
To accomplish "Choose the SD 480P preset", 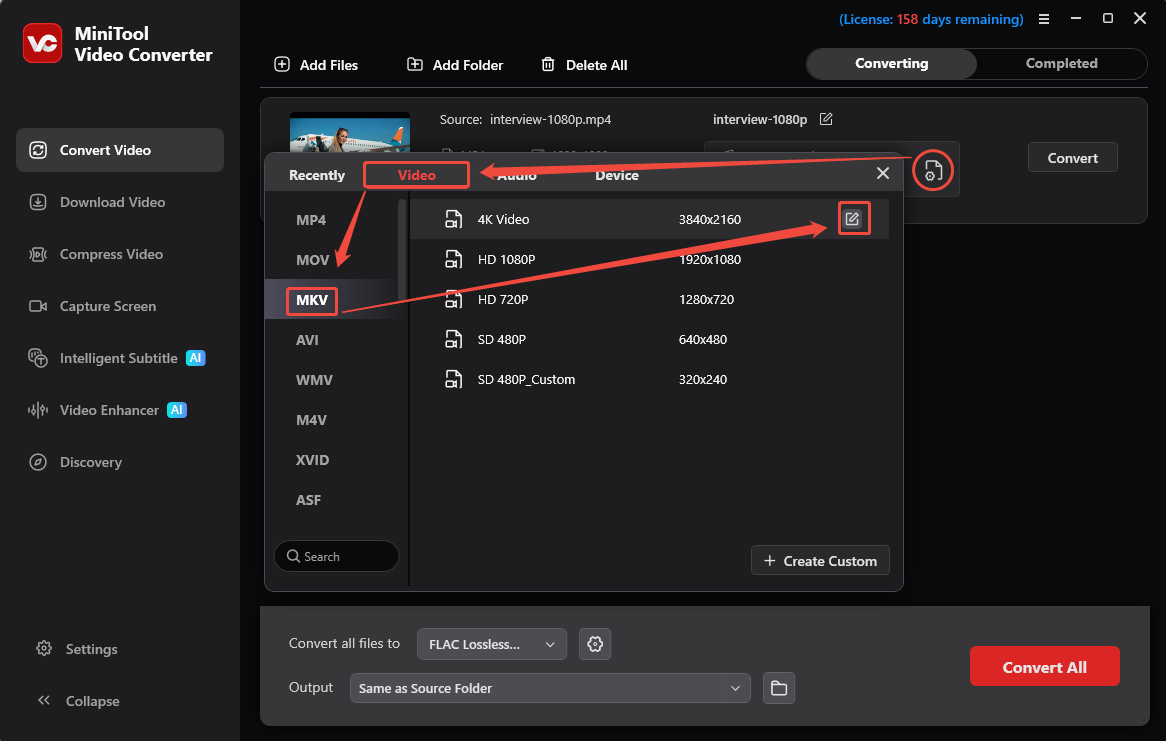I will pyautogui.click(x=649, y=340).
